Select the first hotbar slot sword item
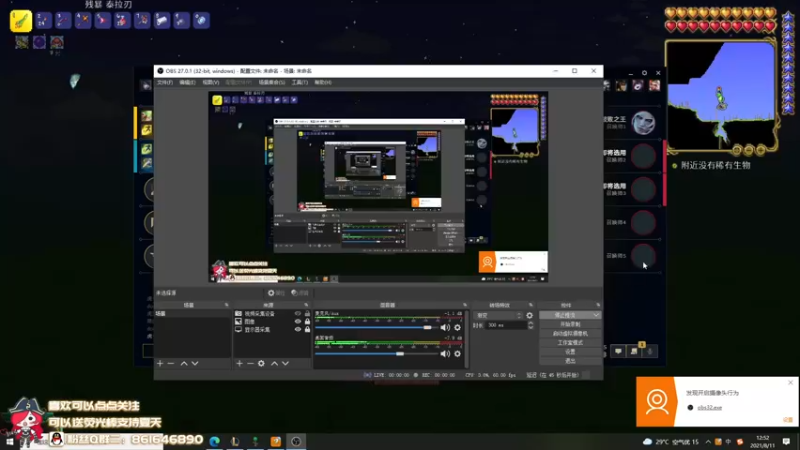The width and height of the screenshot is (800, 450). [21, 21]
